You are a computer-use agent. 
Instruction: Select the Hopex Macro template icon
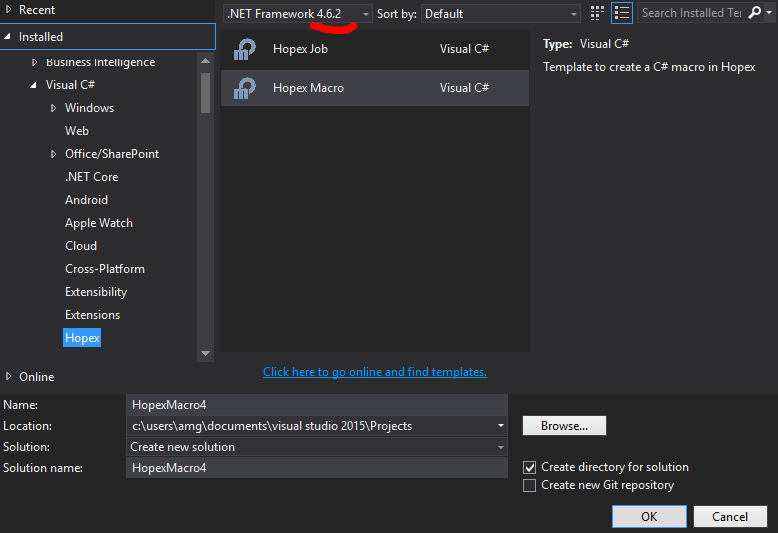pyautogui.click(x=245, y=88)
